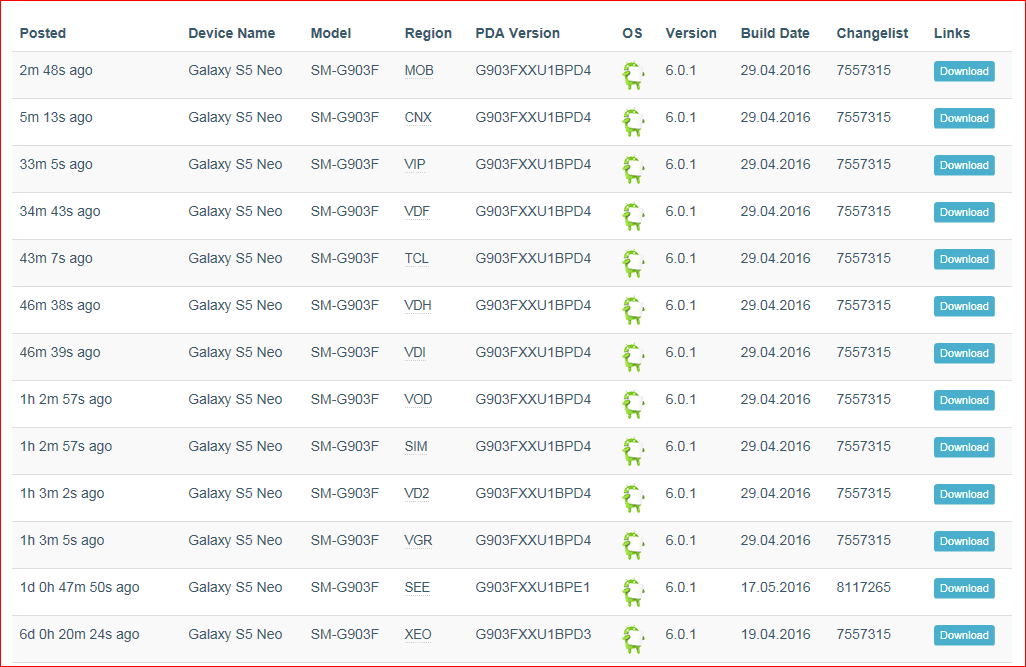Click the OS column header
The width and height of the screenshot is (1026, 667).
[632, 33]
